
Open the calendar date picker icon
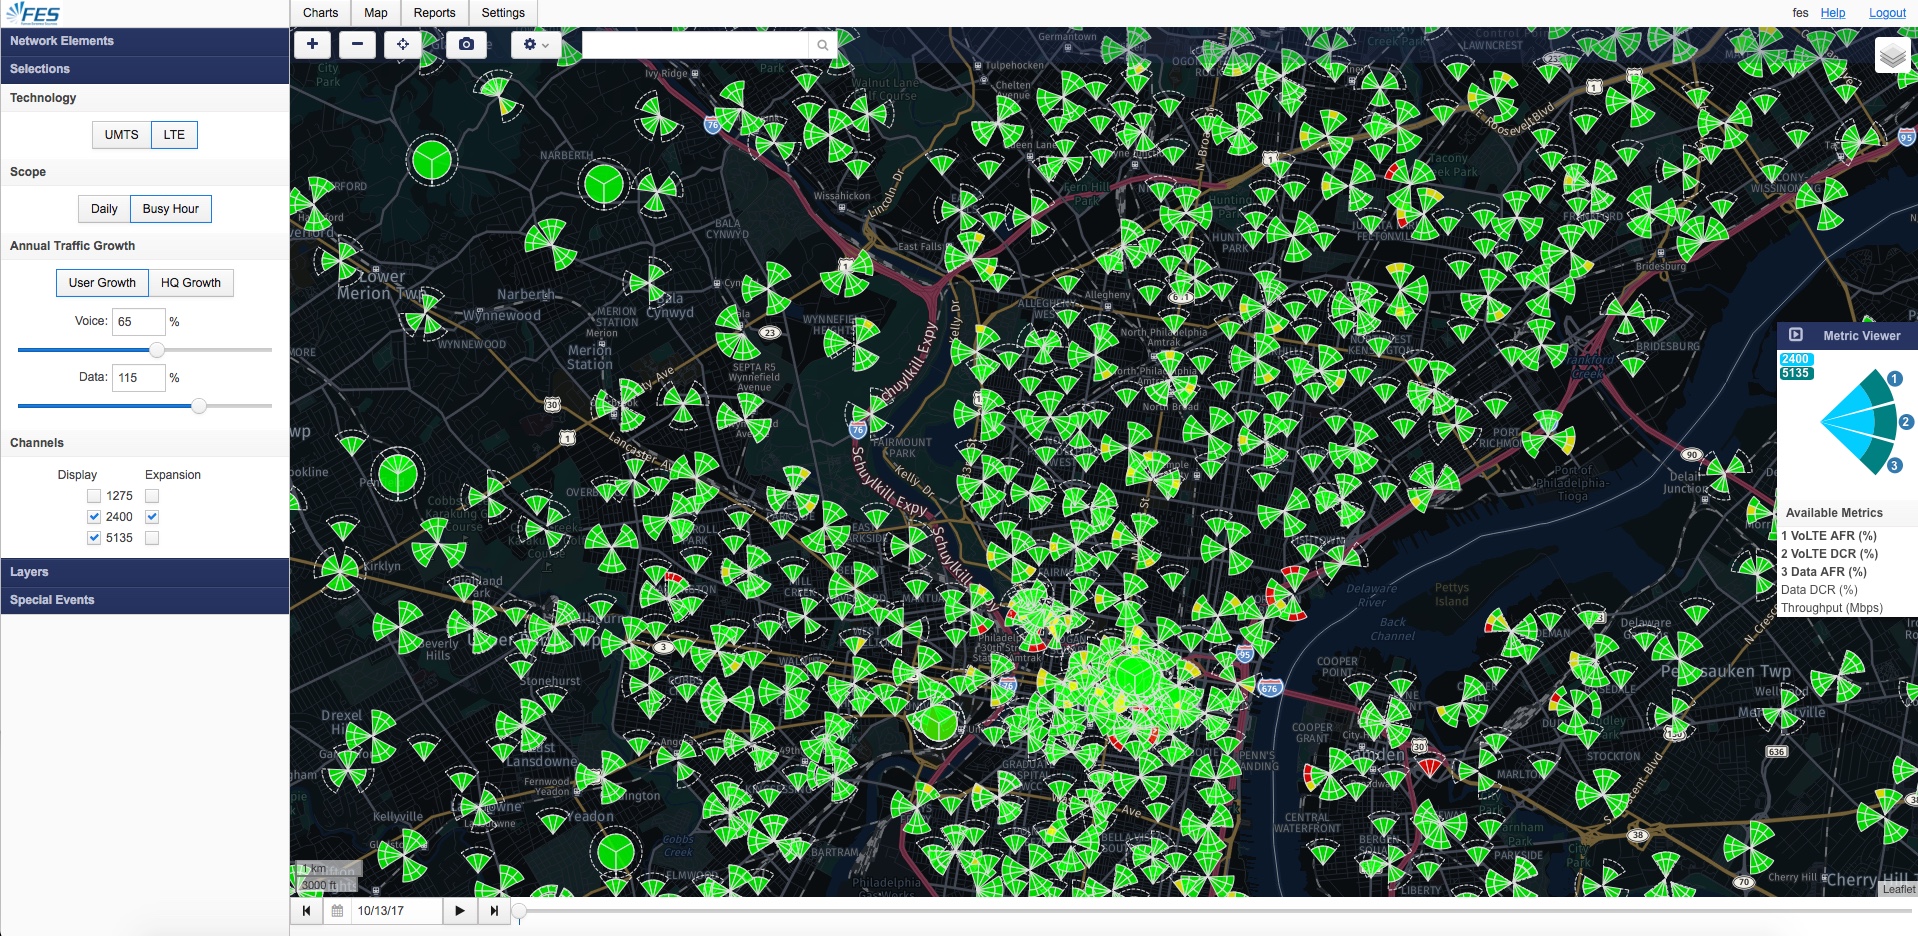pyautogui.click(x=337, y=911)
